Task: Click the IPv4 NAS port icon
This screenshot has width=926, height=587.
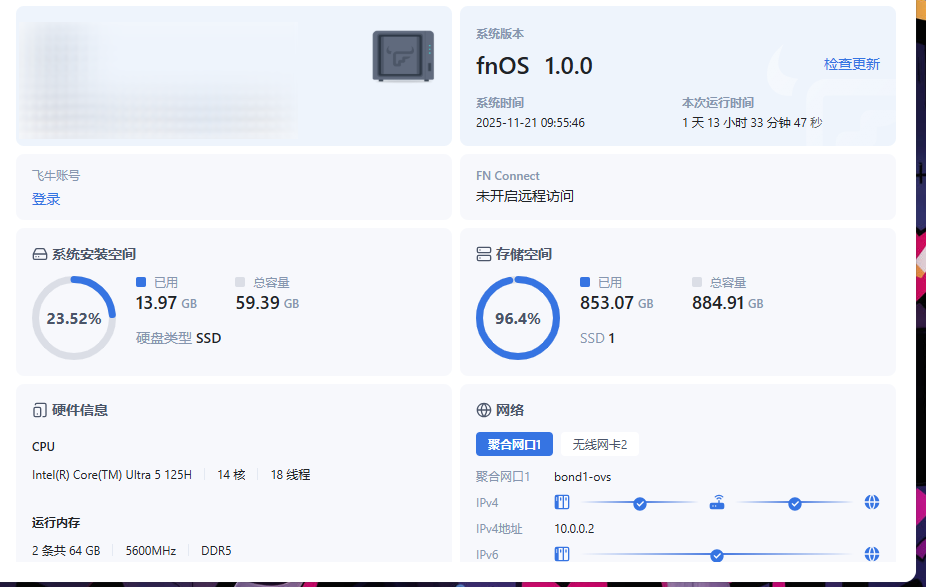Action: pyautogui.click(x=562, y=503)
